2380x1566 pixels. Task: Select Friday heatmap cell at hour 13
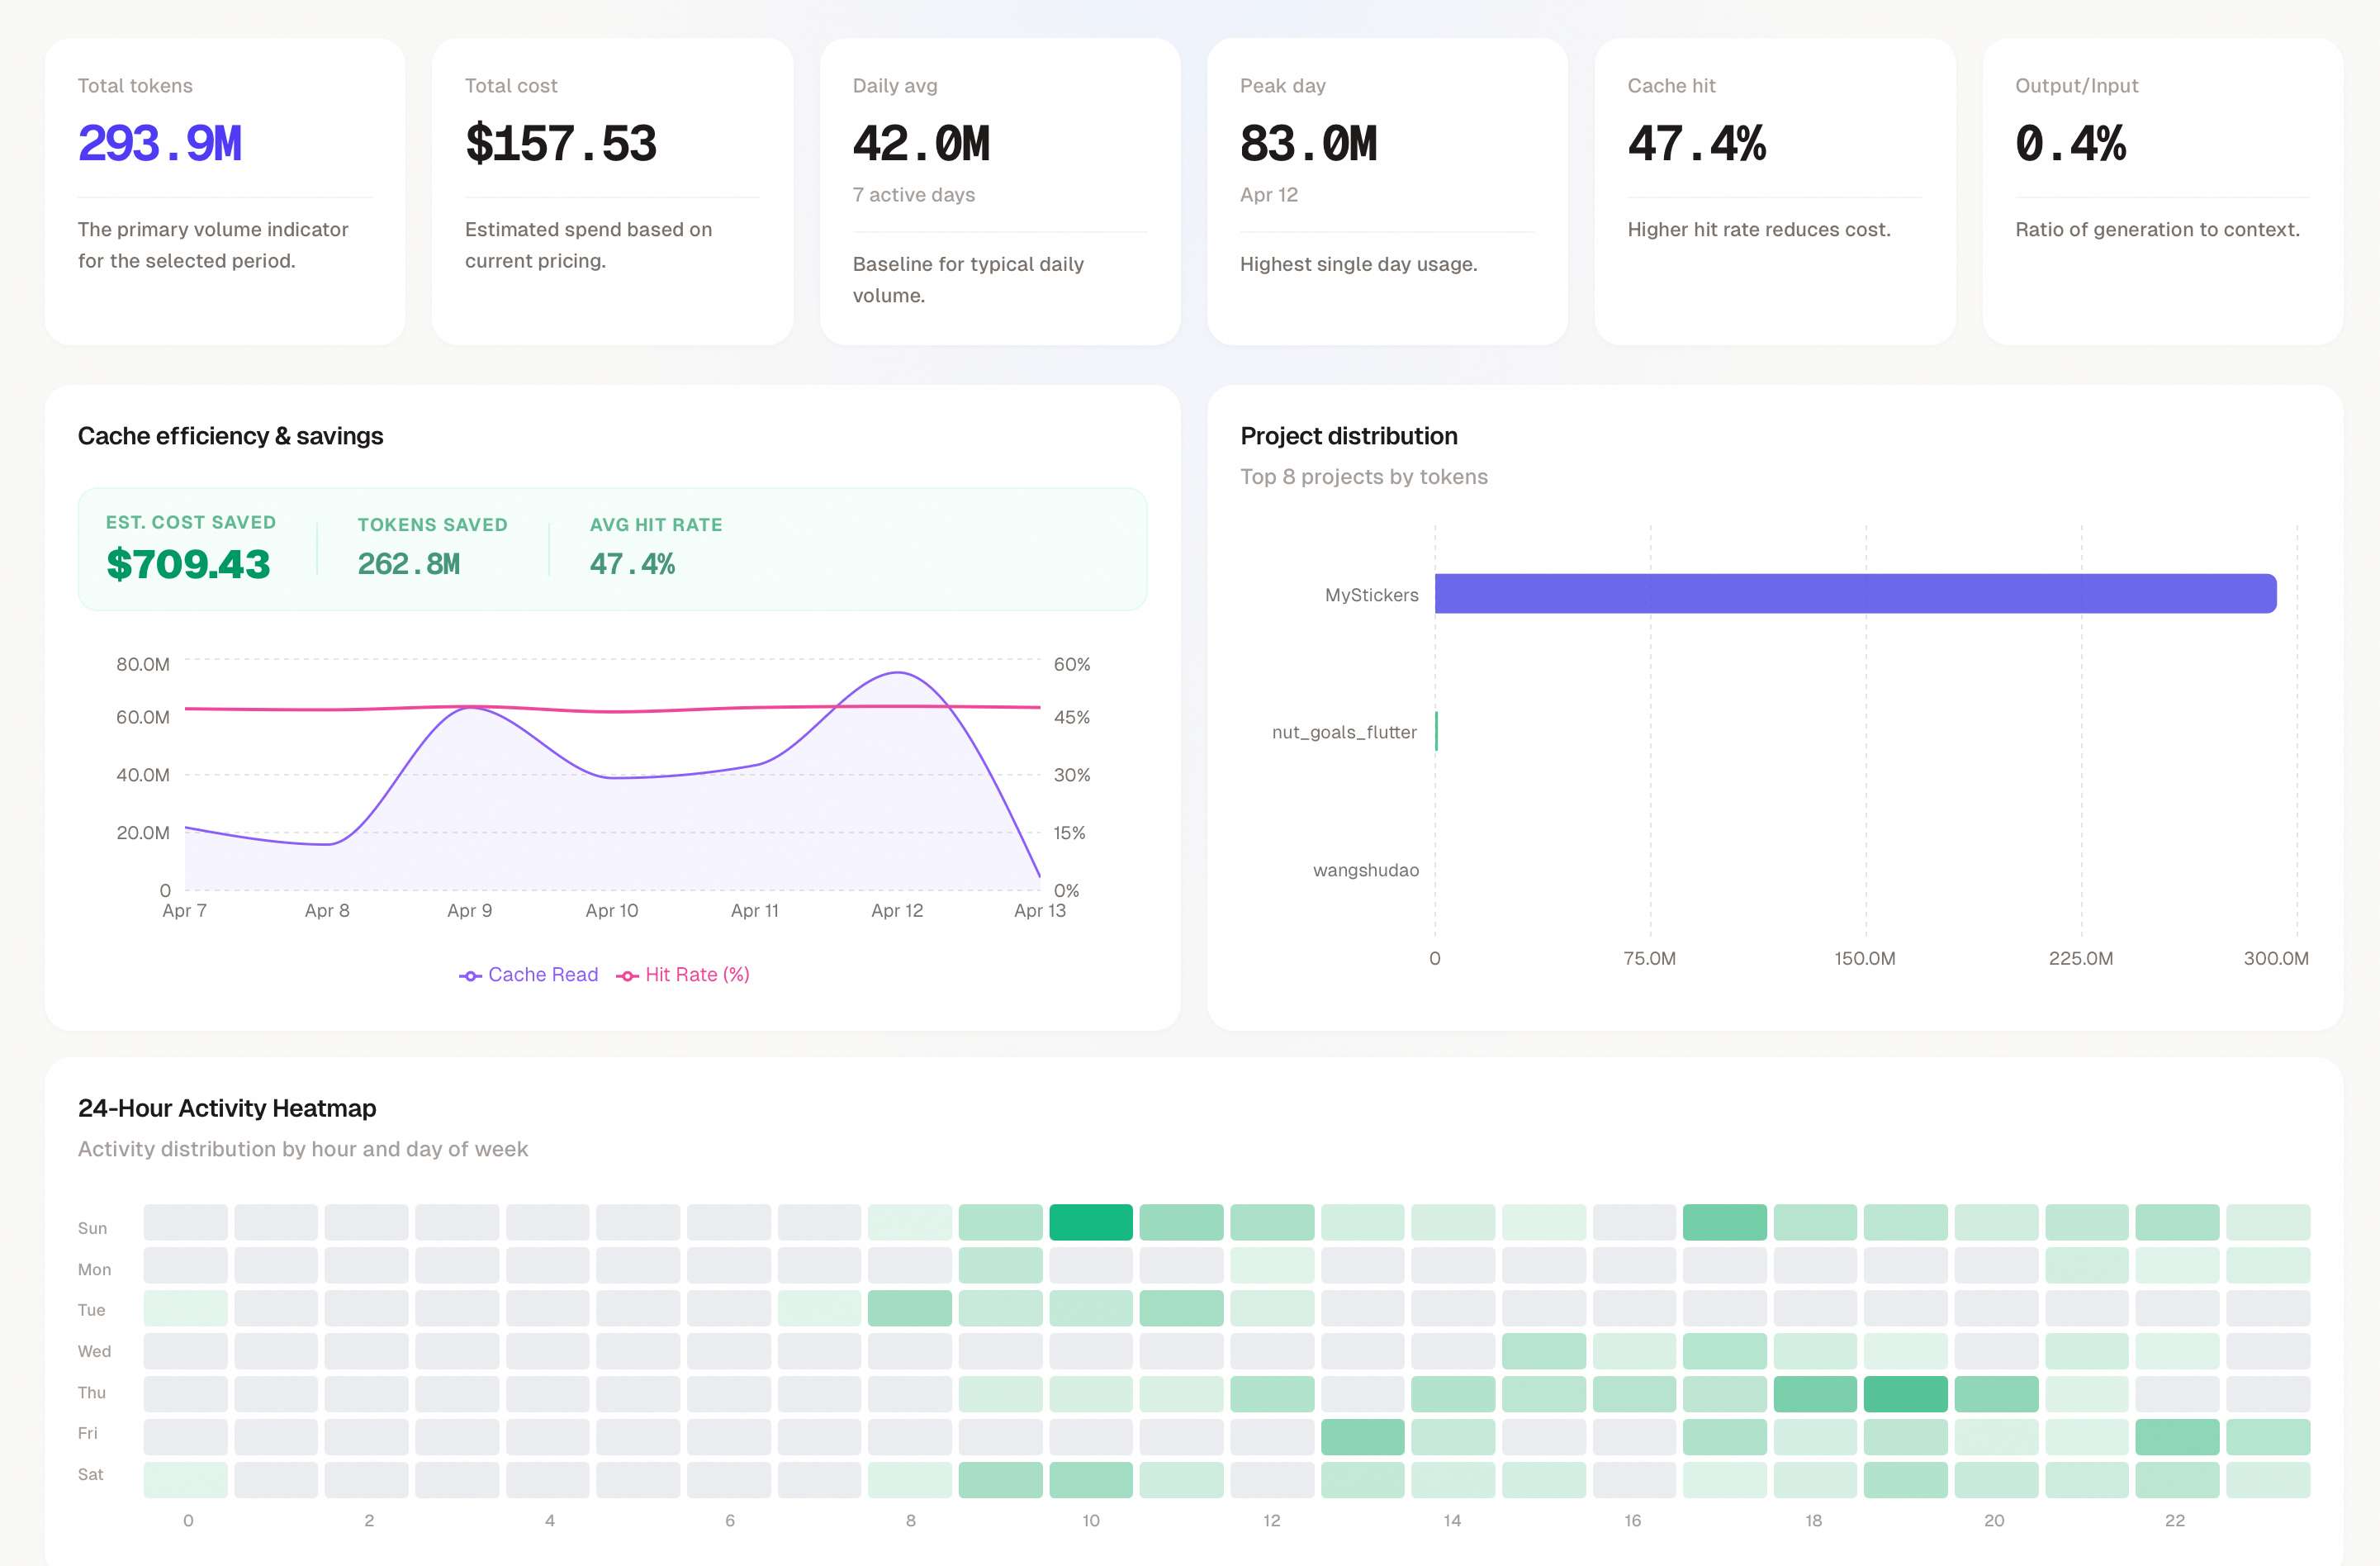click(1362, 1436)
